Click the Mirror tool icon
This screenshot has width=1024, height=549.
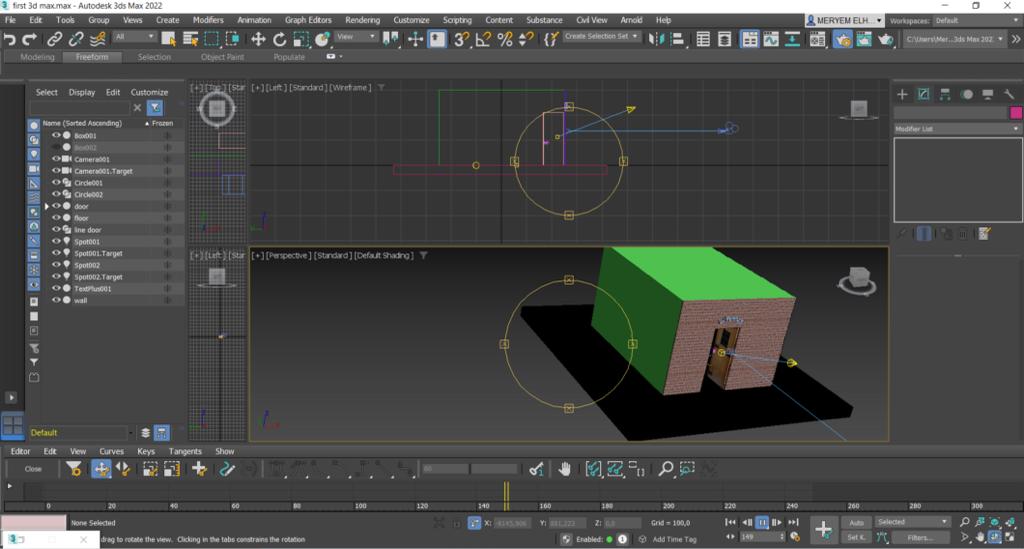(656, 39)
